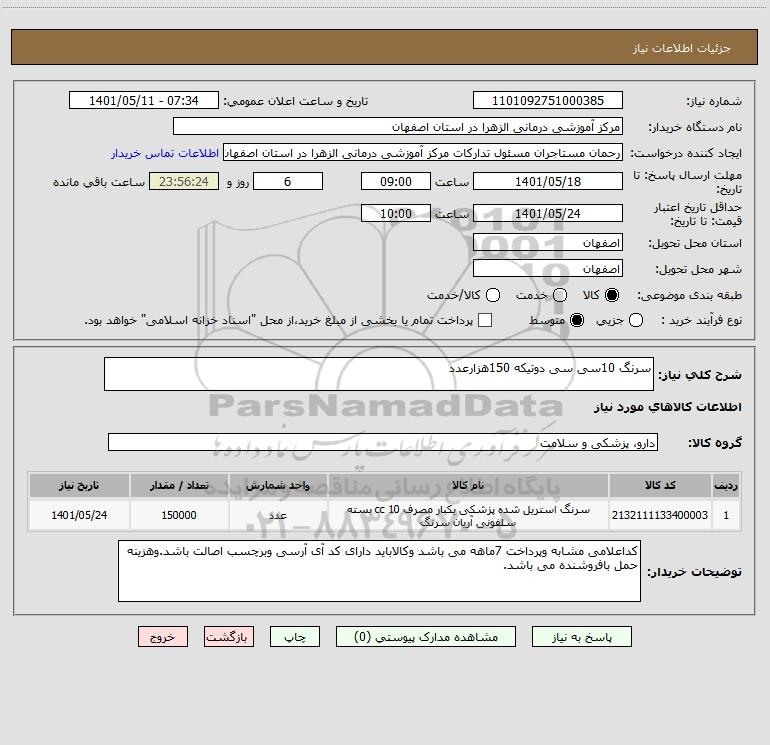Click product code 2132111133400003 cell
770x745 pixels.
coord(660,515)
